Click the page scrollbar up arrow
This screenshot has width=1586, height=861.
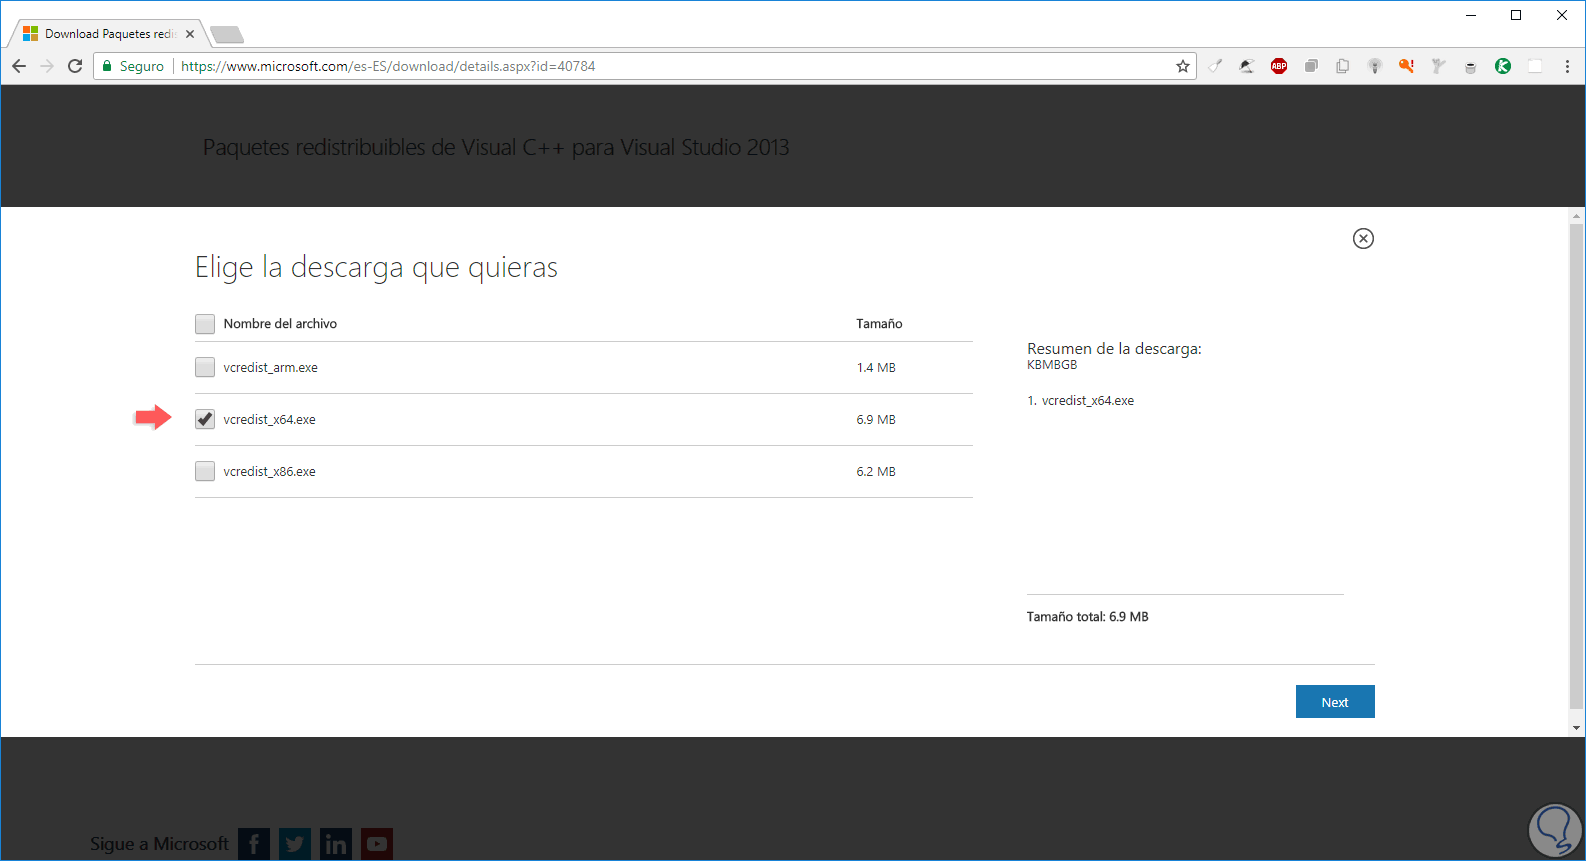tap(1577, 215)
